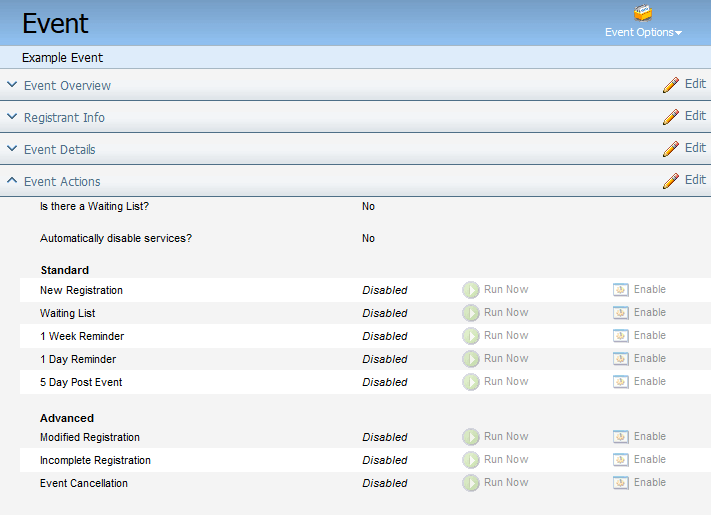Image resolution: width=711 pixels, height=515 pixels.
Task: Click pencil icon for Event Actions
Action: pyautogui.click(x=671, y=181)
